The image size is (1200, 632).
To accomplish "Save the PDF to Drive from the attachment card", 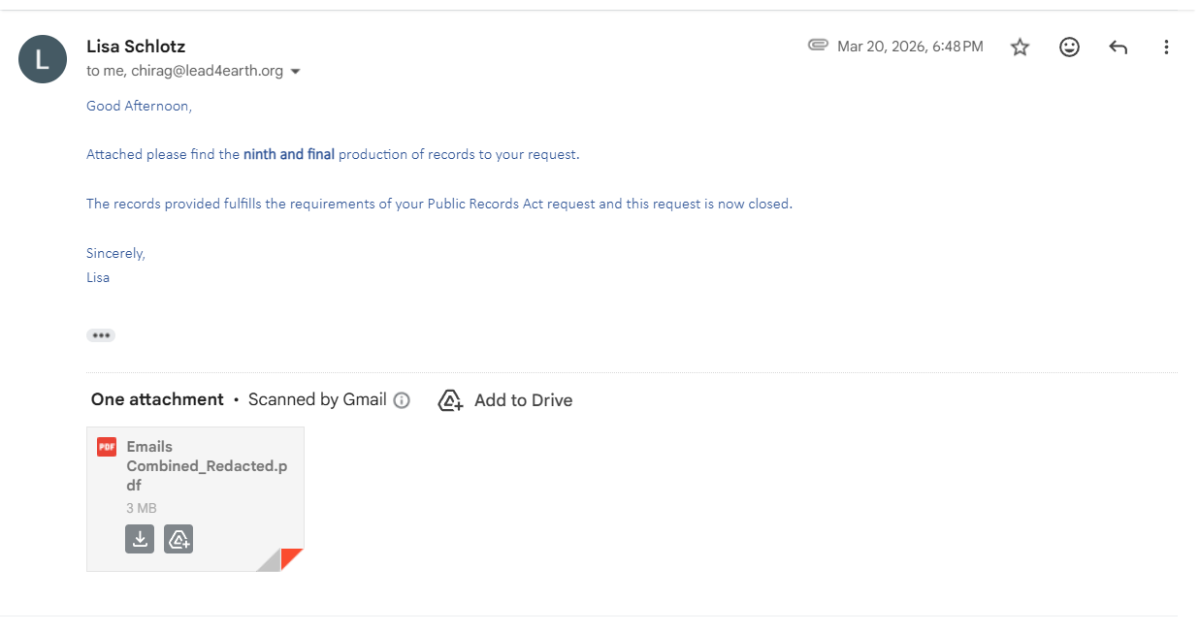I will pyautogui.click(x=178, y=539).
